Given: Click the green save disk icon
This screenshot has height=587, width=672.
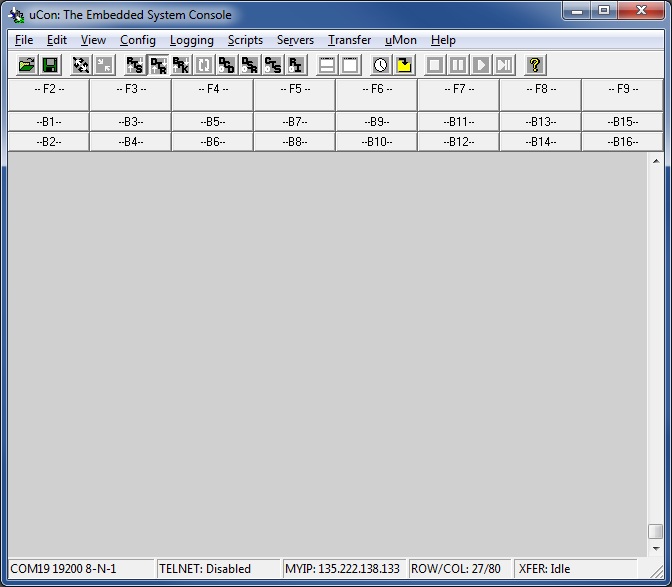Looking at the screenshot, I should tap(50, 65).
